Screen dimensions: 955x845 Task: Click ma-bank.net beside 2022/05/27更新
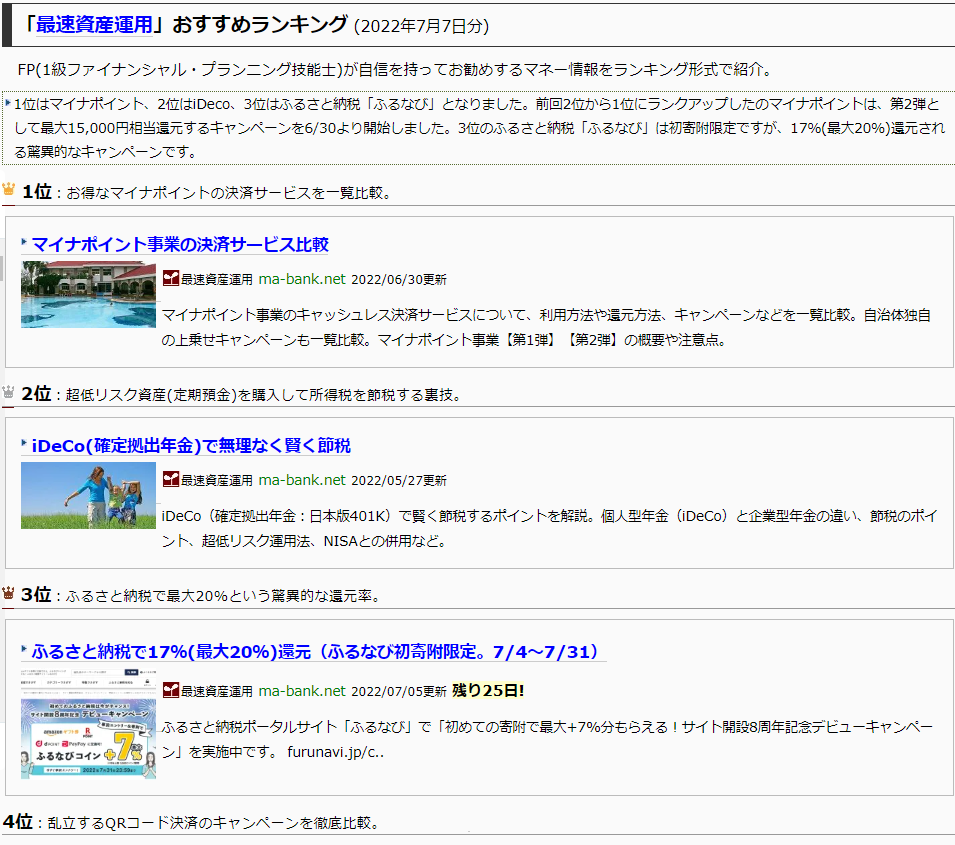tap(302, 480)
